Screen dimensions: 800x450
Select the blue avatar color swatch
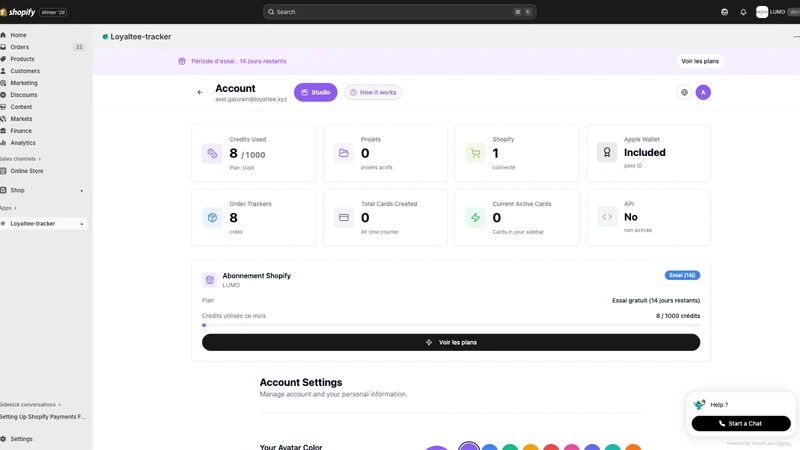click(x=490, y=447)
